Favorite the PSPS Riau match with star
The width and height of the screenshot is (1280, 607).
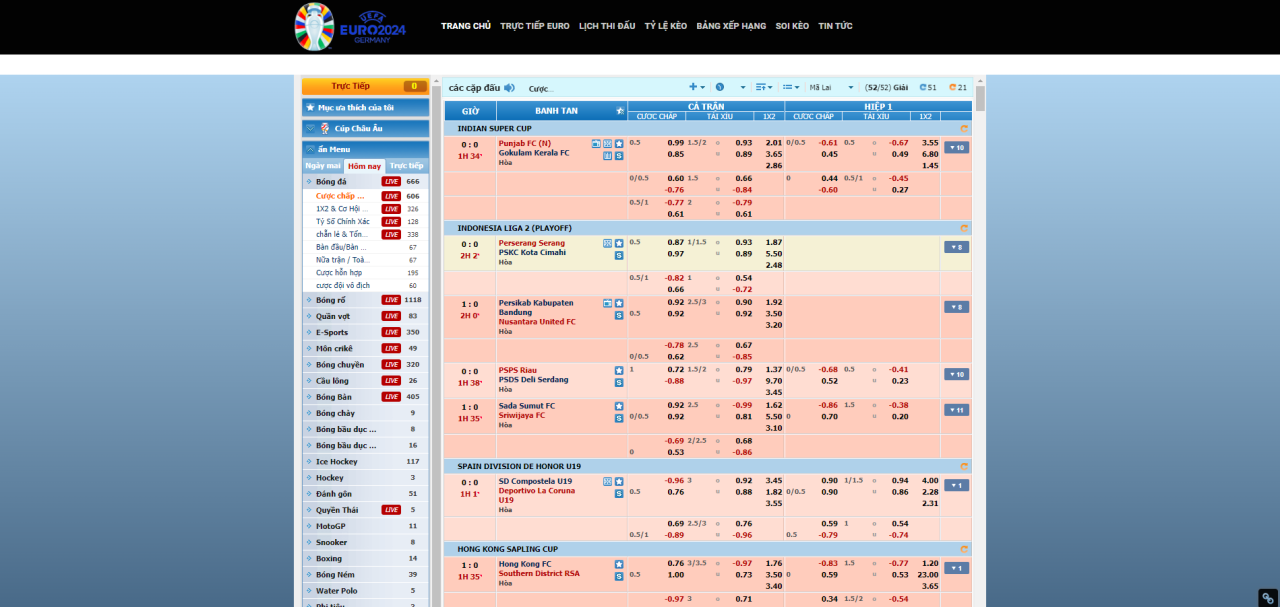tap(619, 370)
